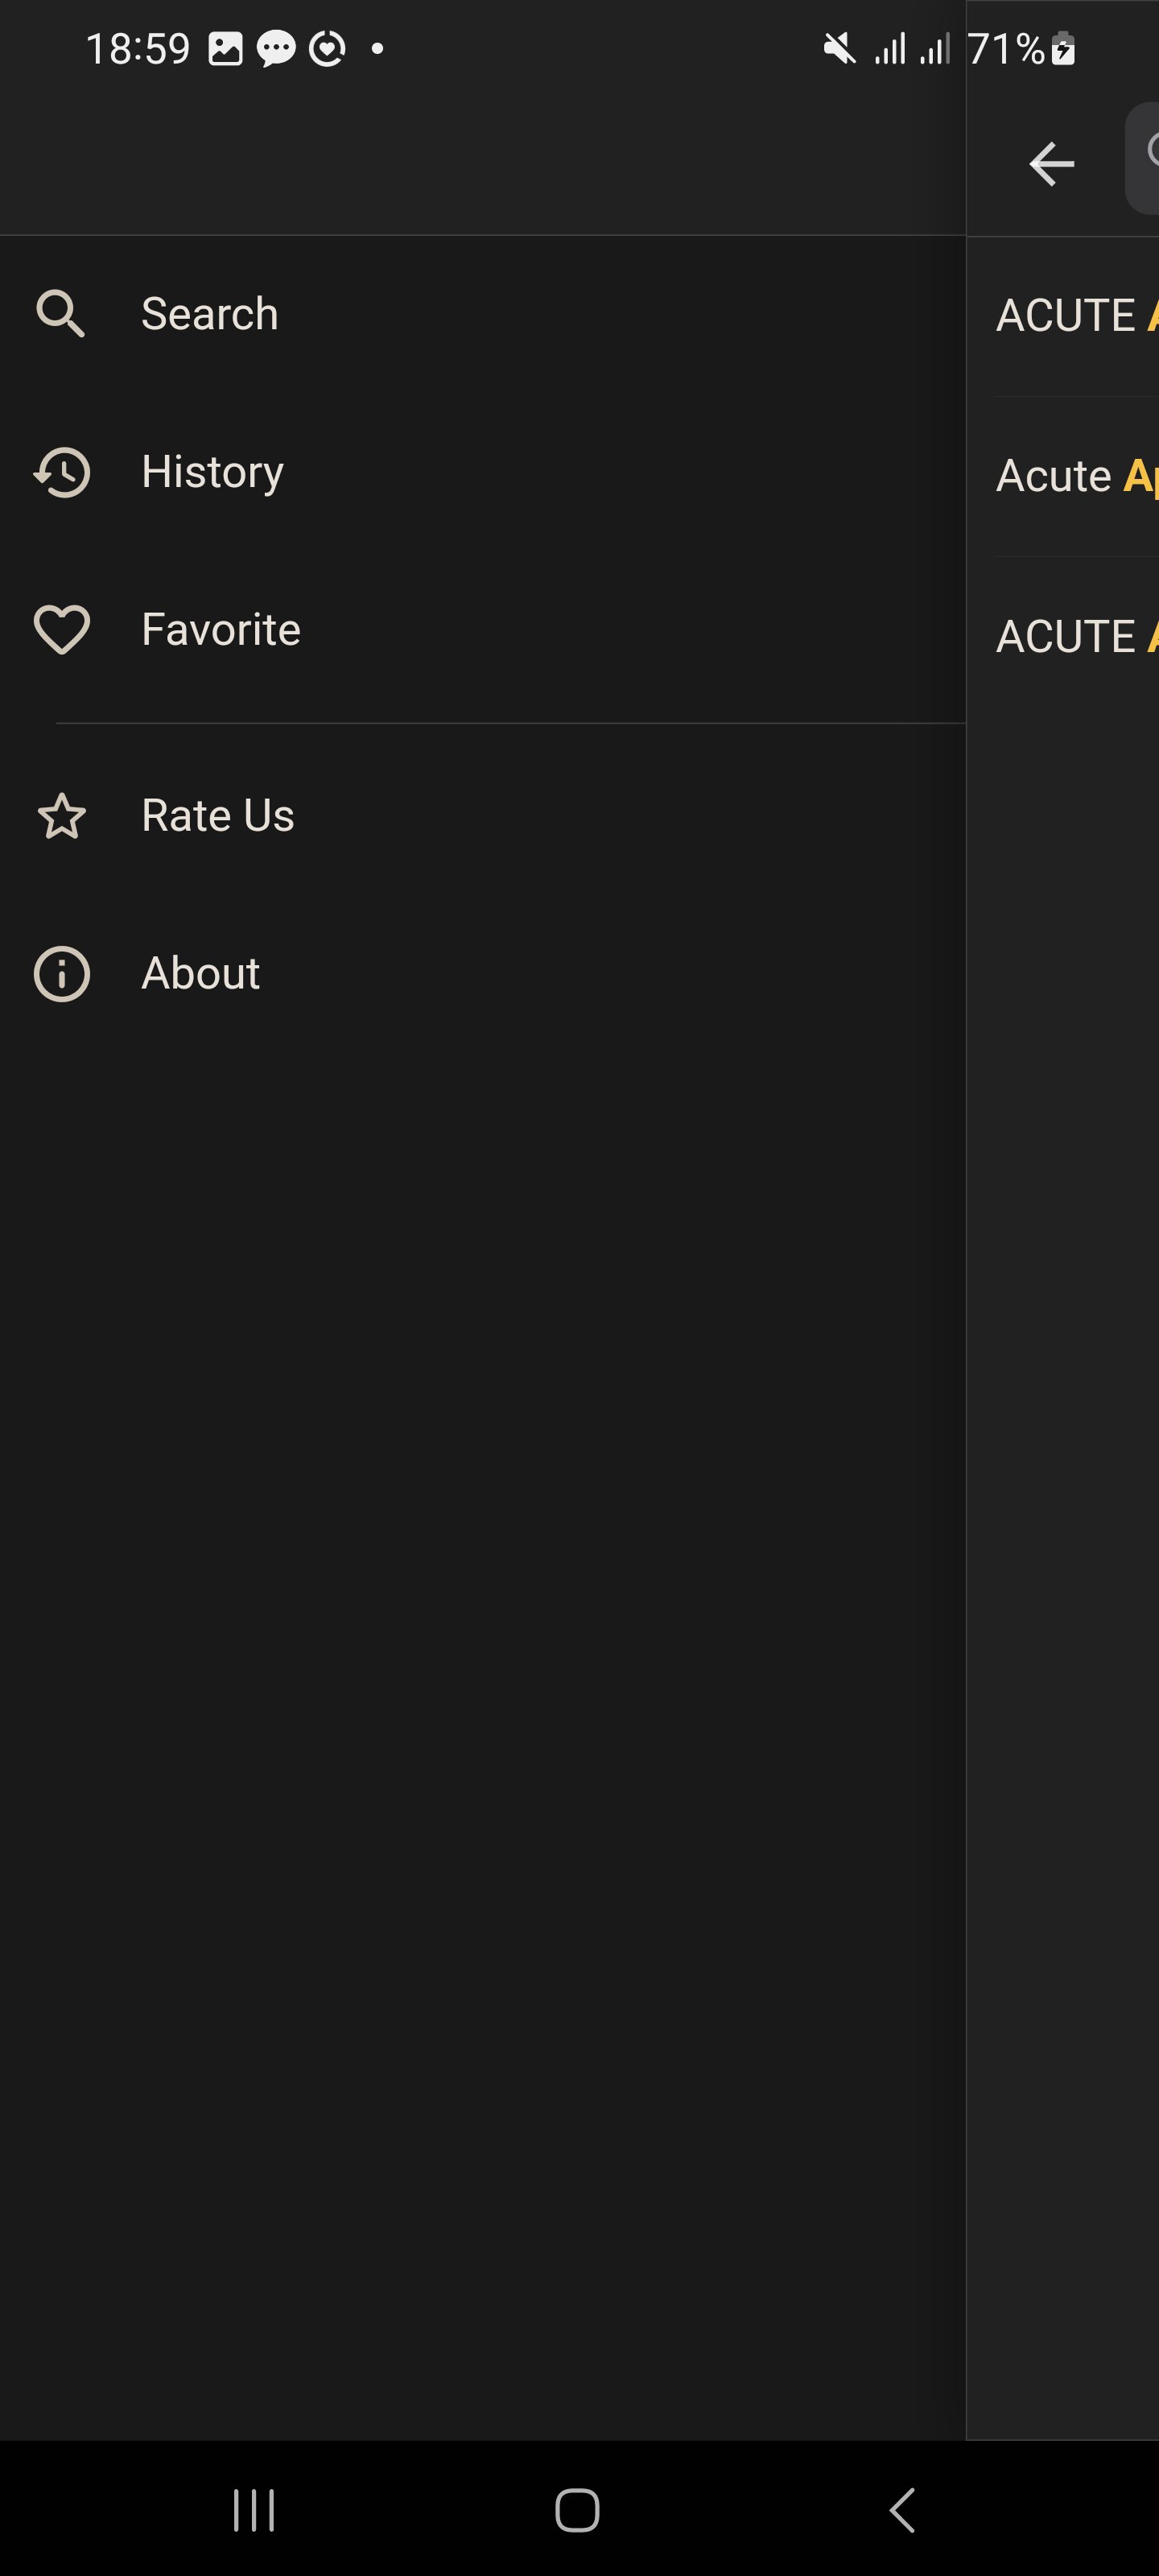Tap the About info icon
The height and width of the screenshot is (2576, 1159).
(x=62, y=974)
